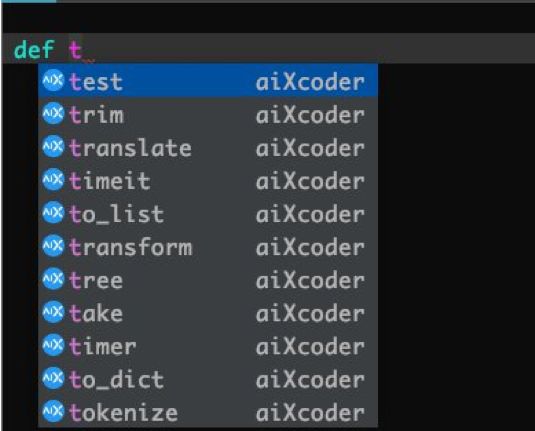Select the timer completion entry
Image resolution: width=535 pixels, height=431 pixels.
coord(208,346)
